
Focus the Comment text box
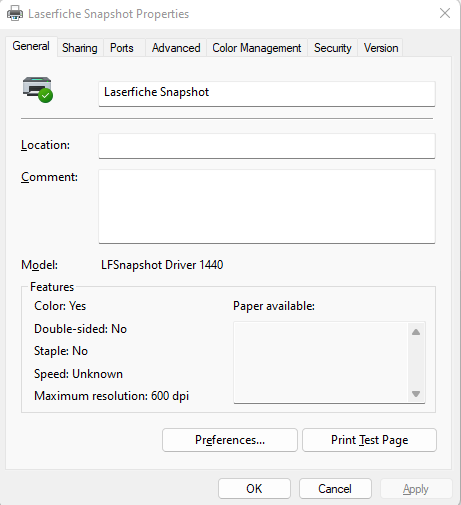267,206
